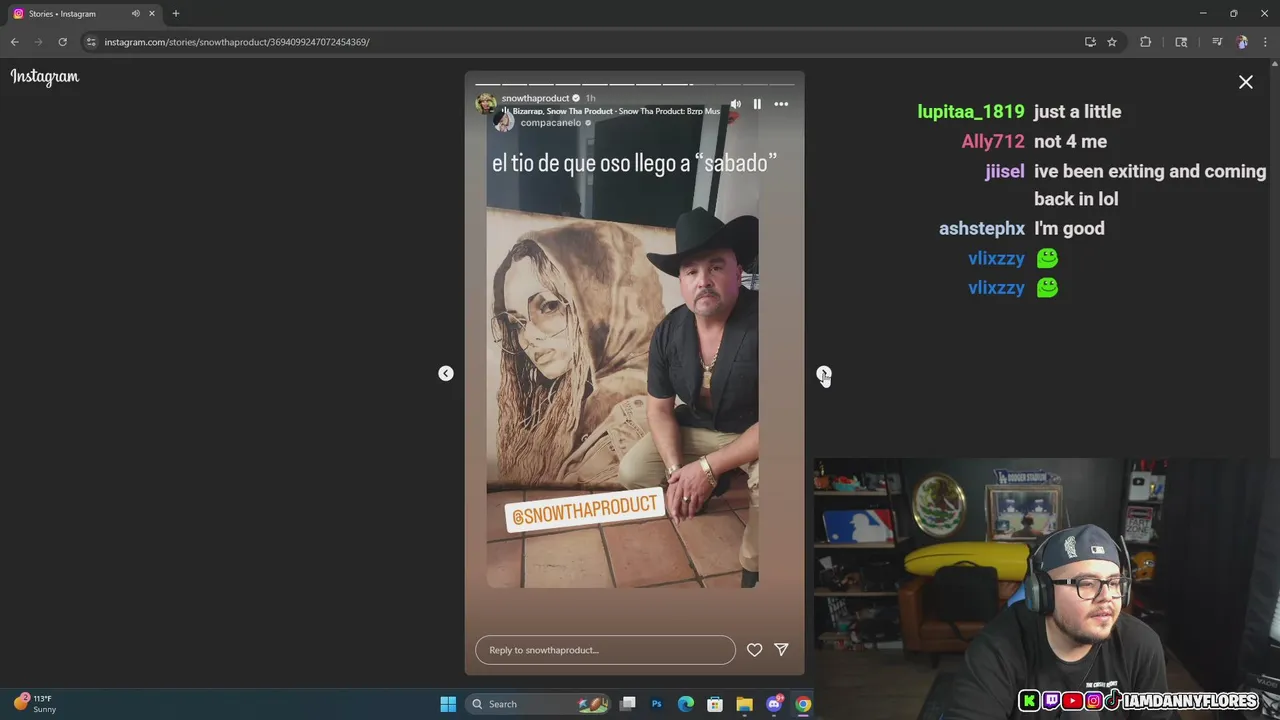Pause the story playback
The height and width of the screenshot is (720, 1280).
[757, 104]
